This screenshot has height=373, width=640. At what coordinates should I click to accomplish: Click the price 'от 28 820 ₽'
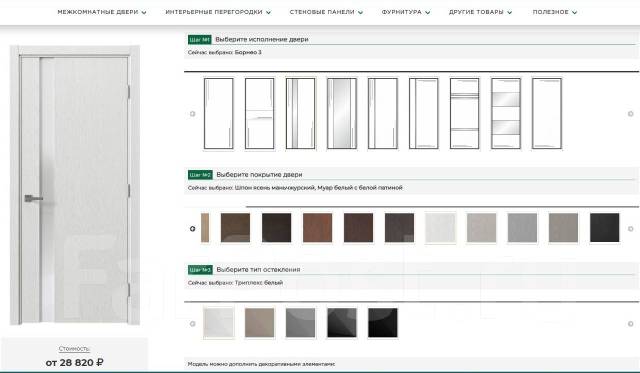tap(74, 362)
